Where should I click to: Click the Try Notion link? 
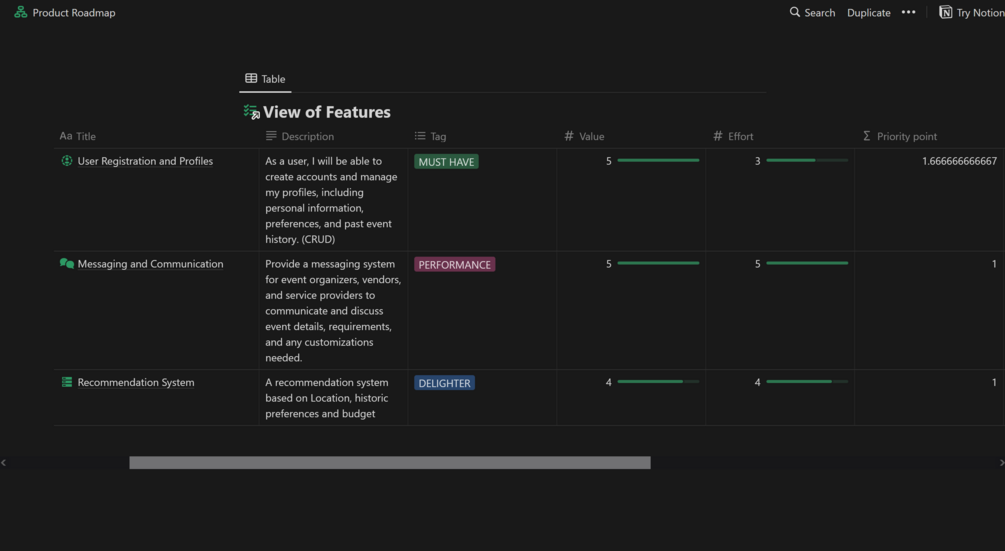tap(977, 13)
